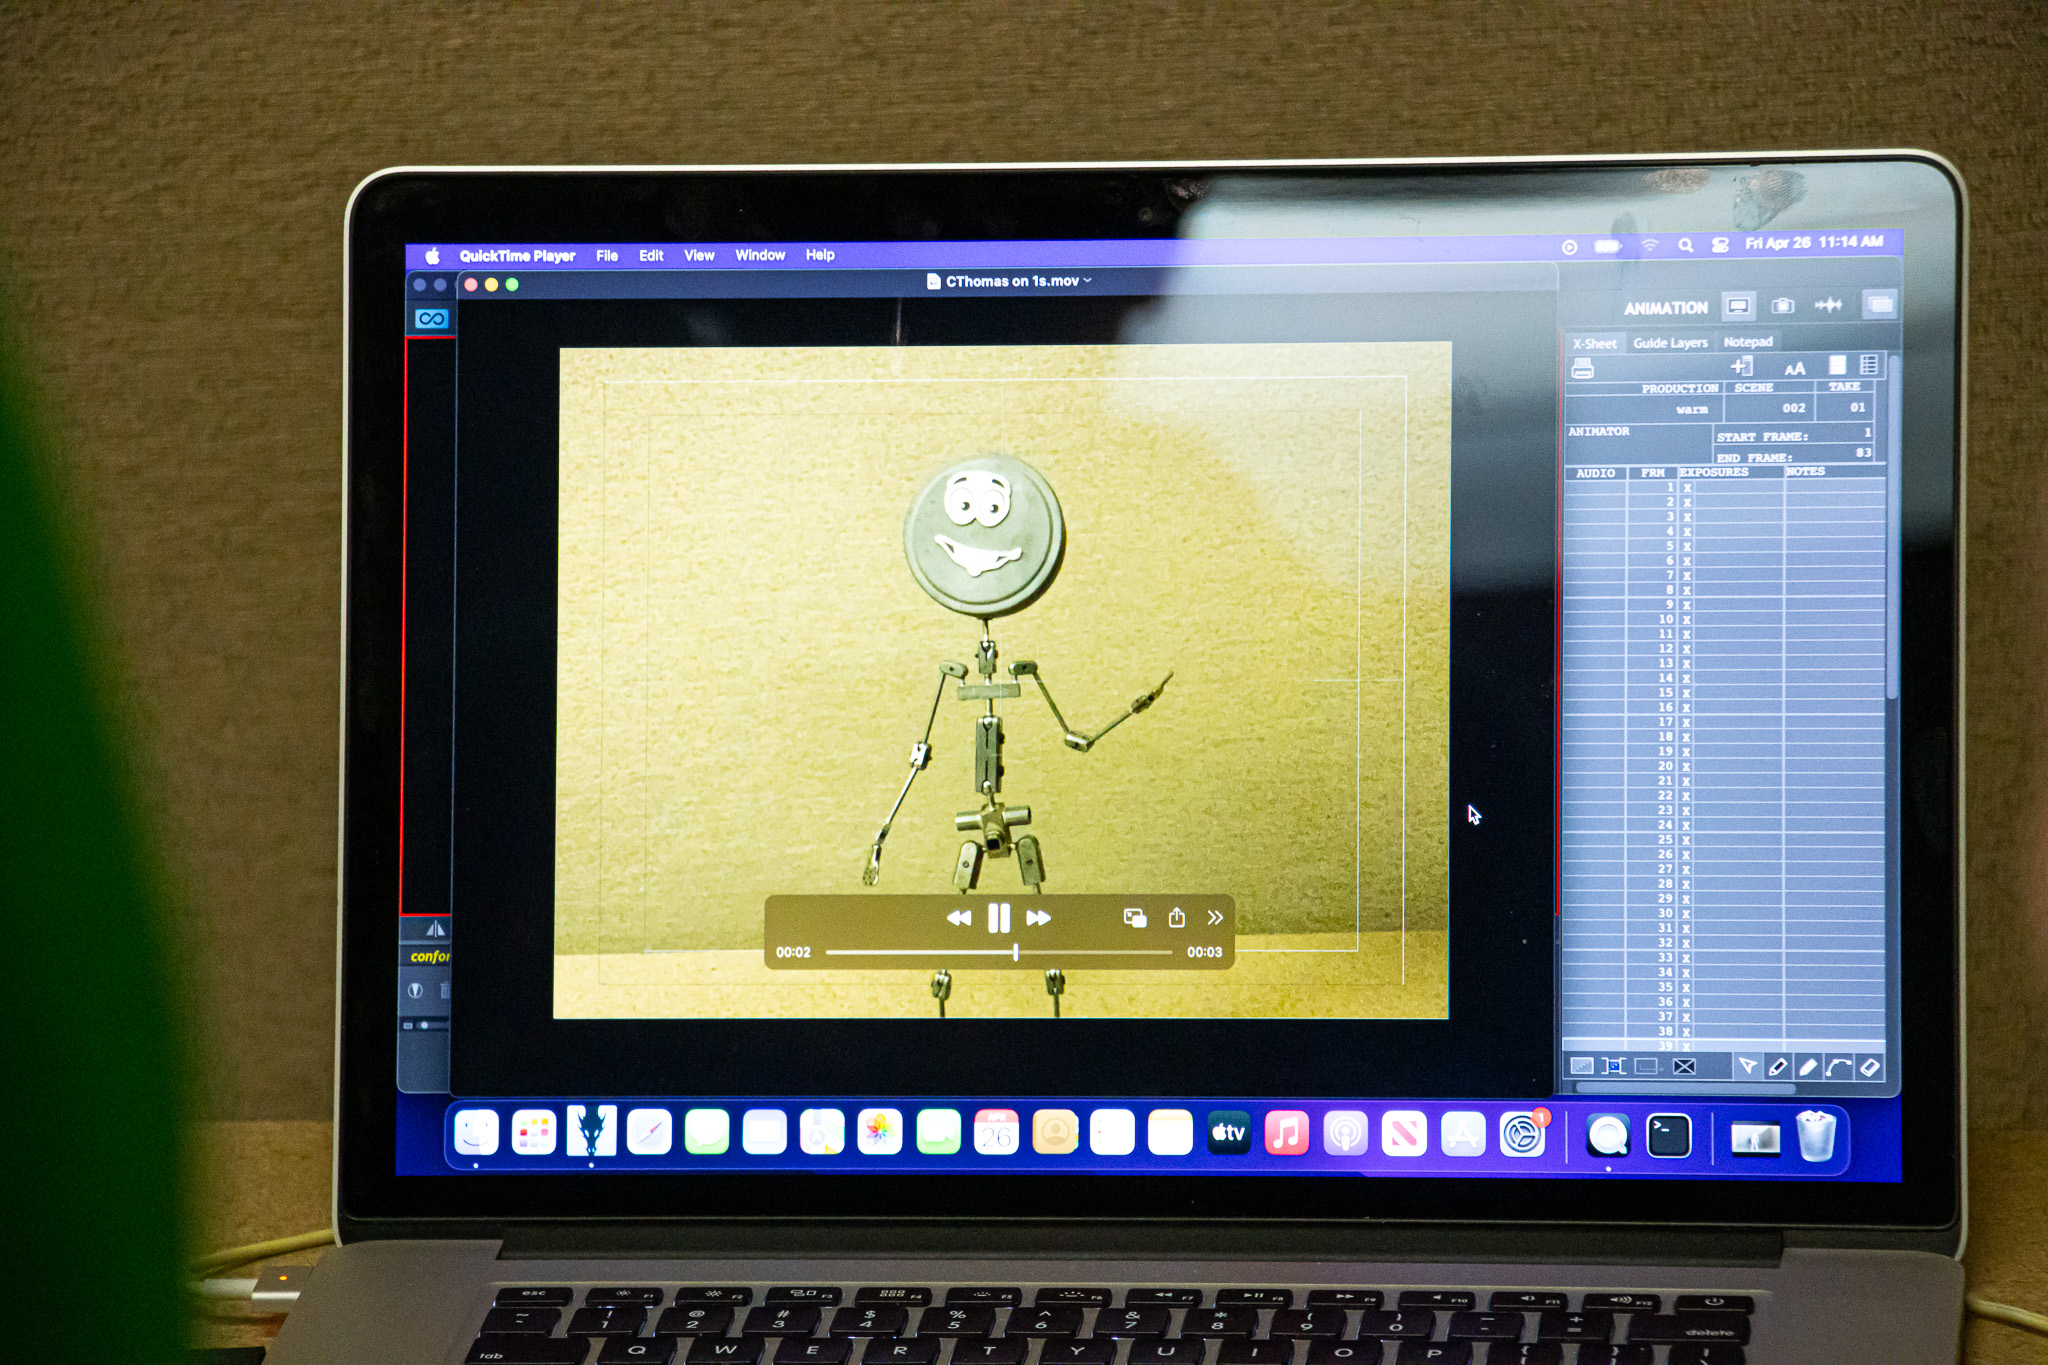Select the eraser tool in X-Sheet toolbar
The width and height of the screenshot is (2048, 1365).
tap(1869, 1067)
